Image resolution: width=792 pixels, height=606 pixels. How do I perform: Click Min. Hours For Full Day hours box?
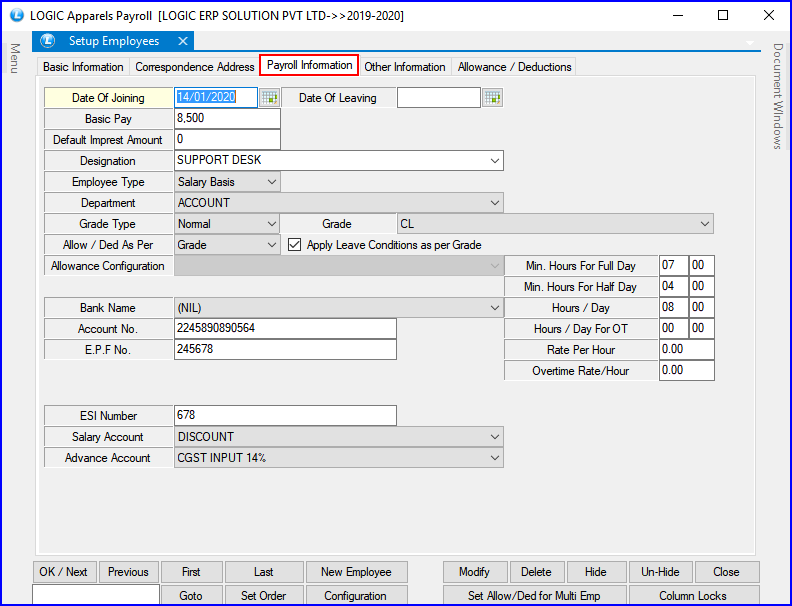tap(673, 266)
